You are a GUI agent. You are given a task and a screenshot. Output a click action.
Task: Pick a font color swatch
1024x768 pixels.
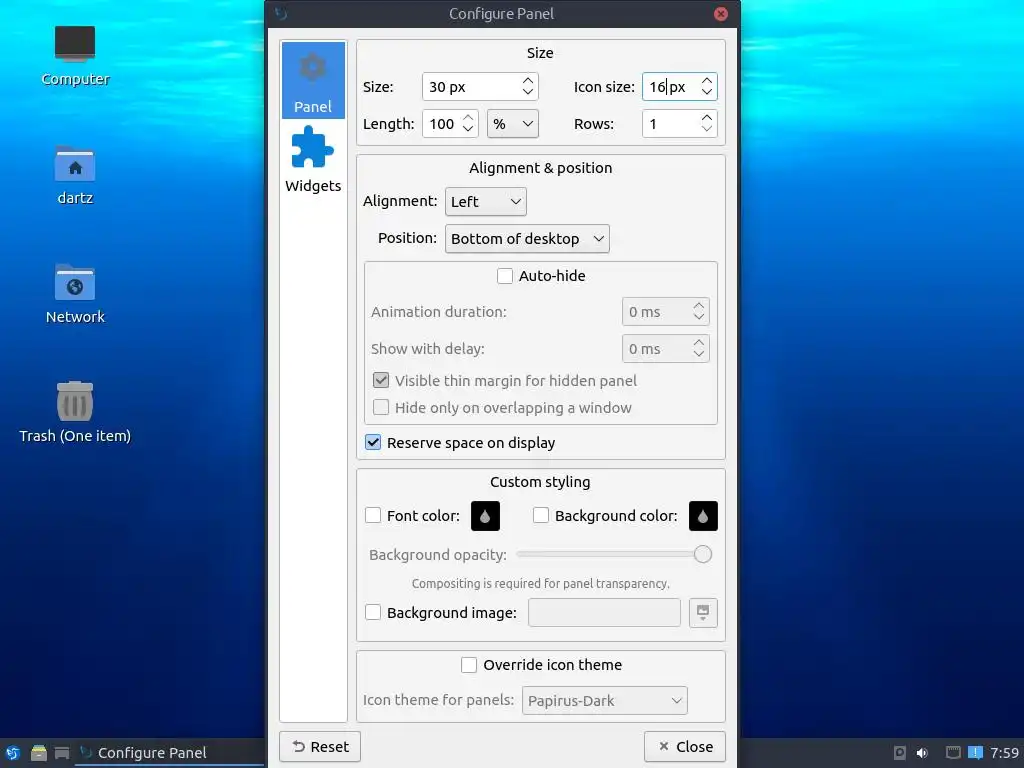pos(485,516)
